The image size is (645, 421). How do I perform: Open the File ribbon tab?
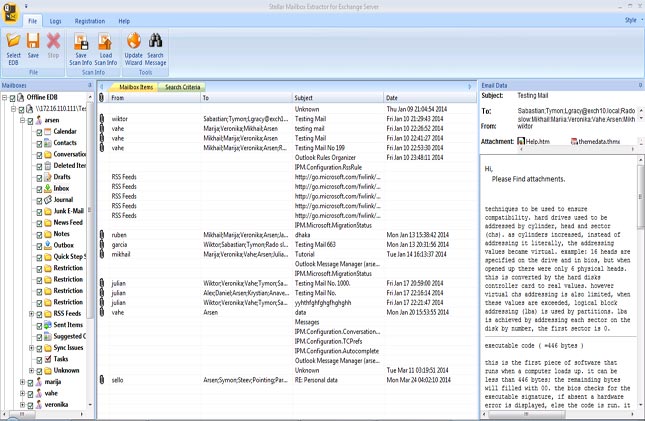pyautogui.click(x=32, y=21)
